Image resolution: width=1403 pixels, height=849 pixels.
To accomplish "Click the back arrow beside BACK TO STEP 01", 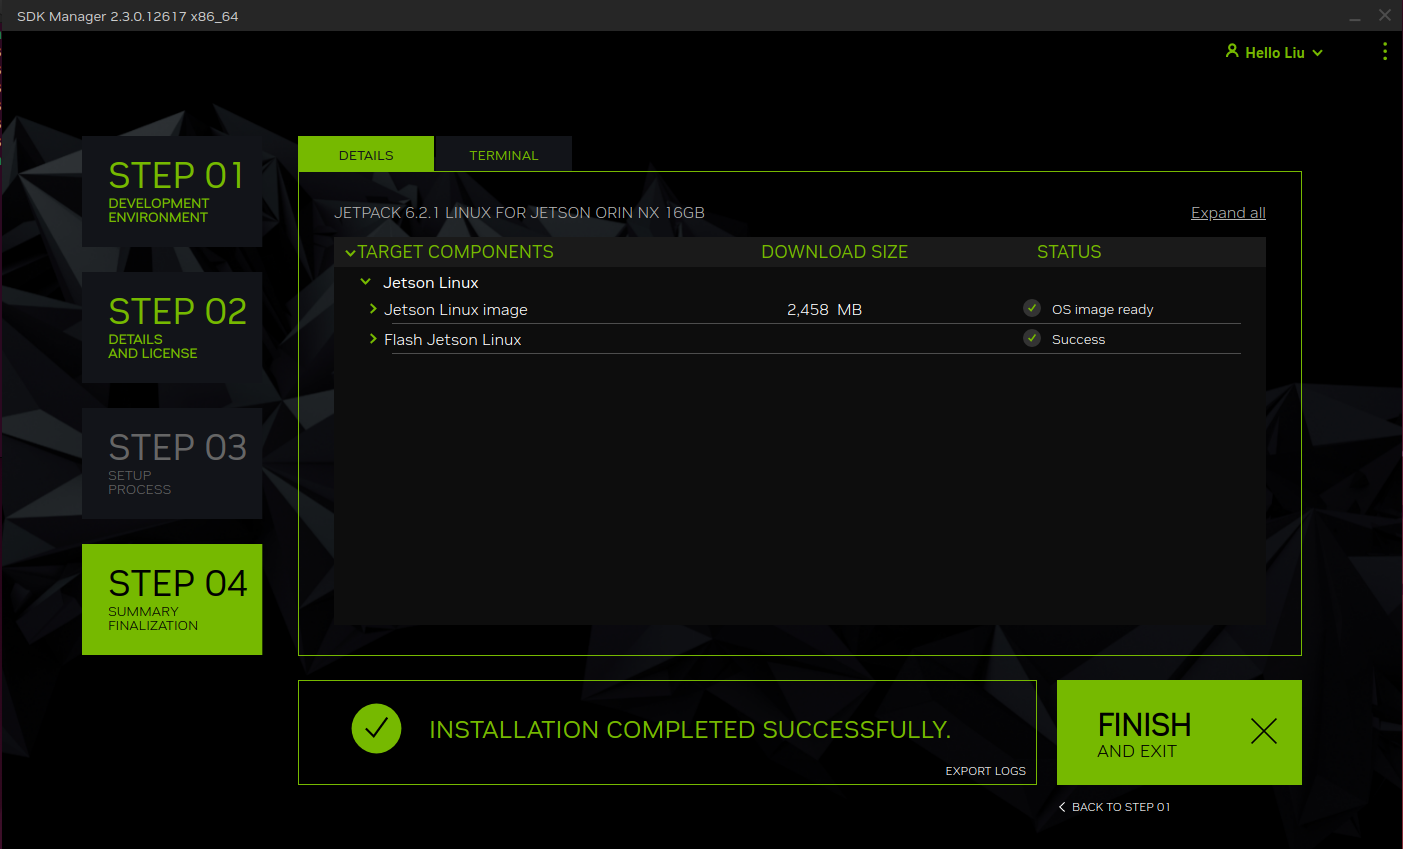I will pos(1062,807).
